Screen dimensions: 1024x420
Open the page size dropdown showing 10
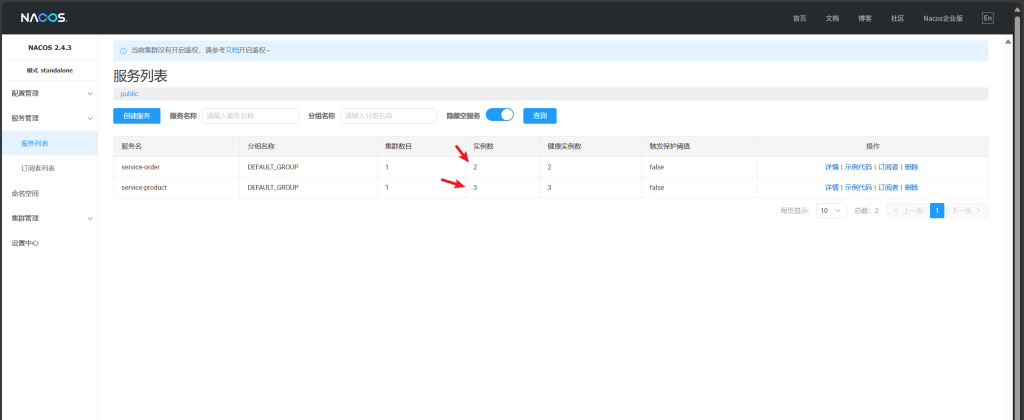[x=831, y=211]
